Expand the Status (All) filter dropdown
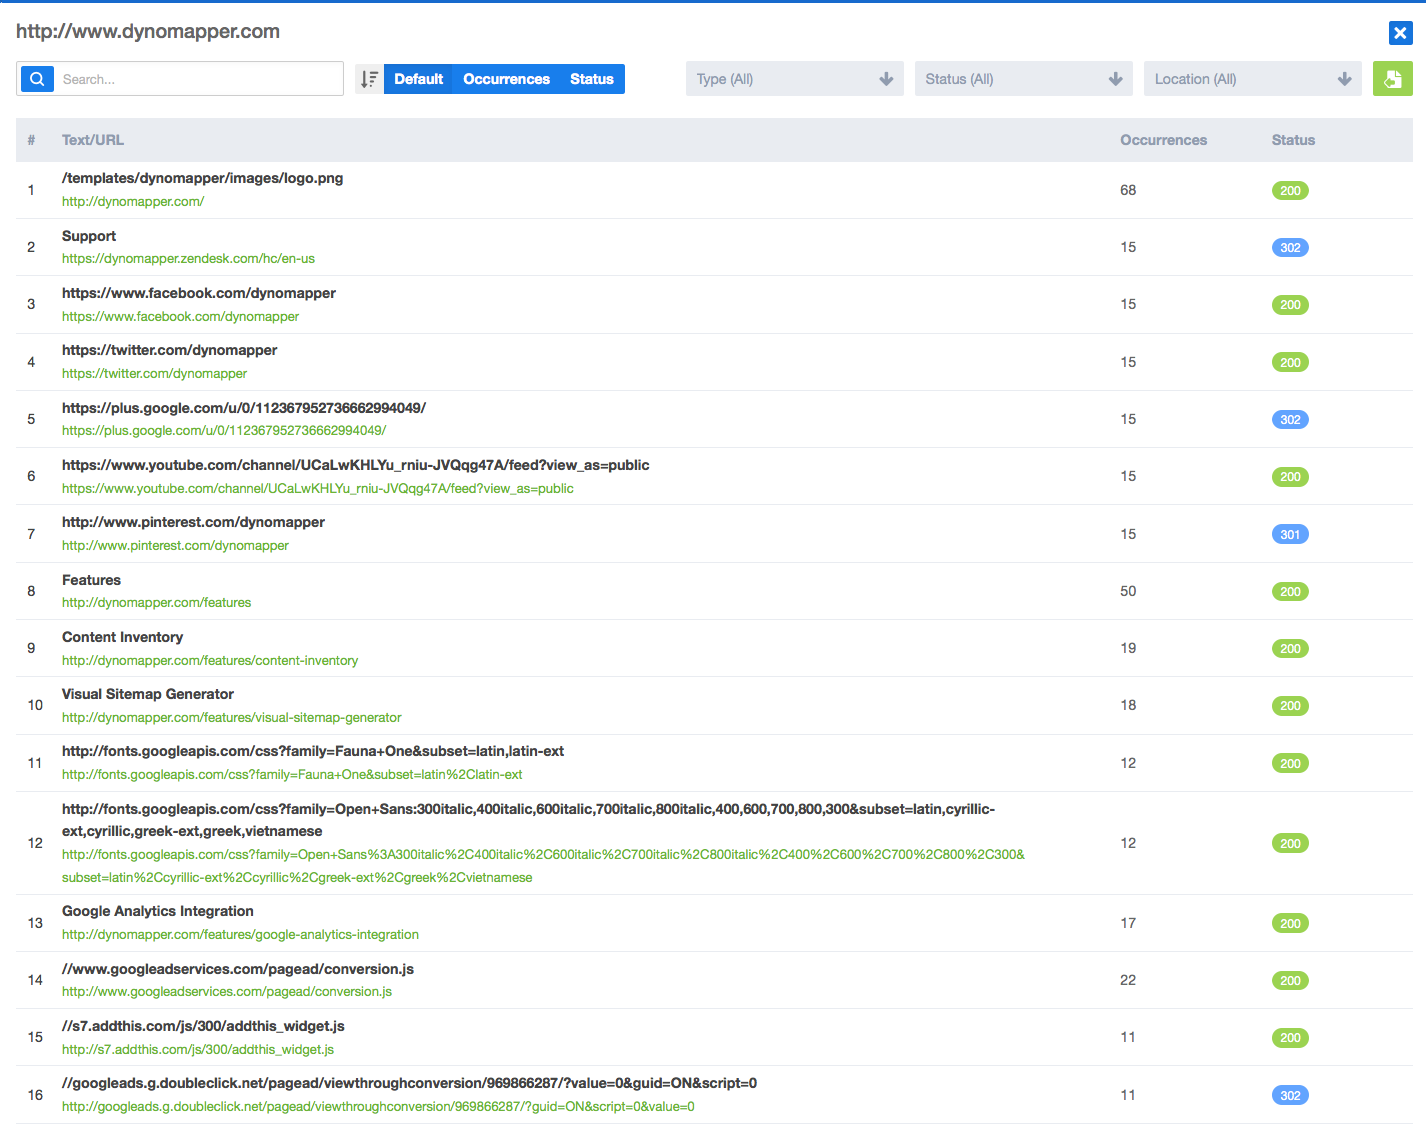Viewport: 1426px width, 1124px height. point(1024,79)
